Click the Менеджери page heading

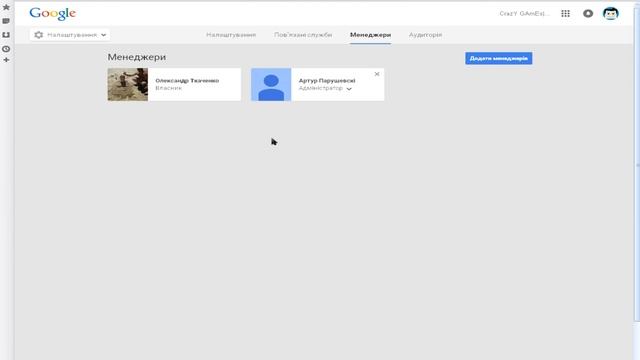[137, 57]
